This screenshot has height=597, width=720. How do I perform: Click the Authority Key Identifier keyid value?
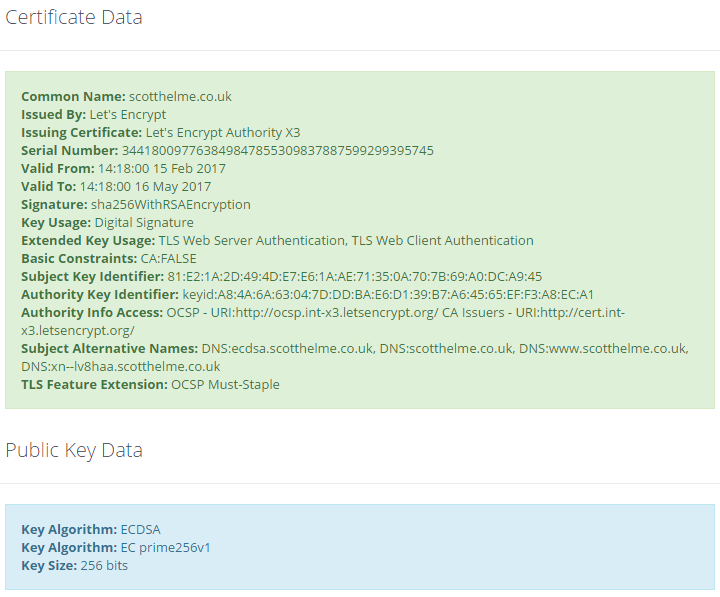click(x=388, y=295)
